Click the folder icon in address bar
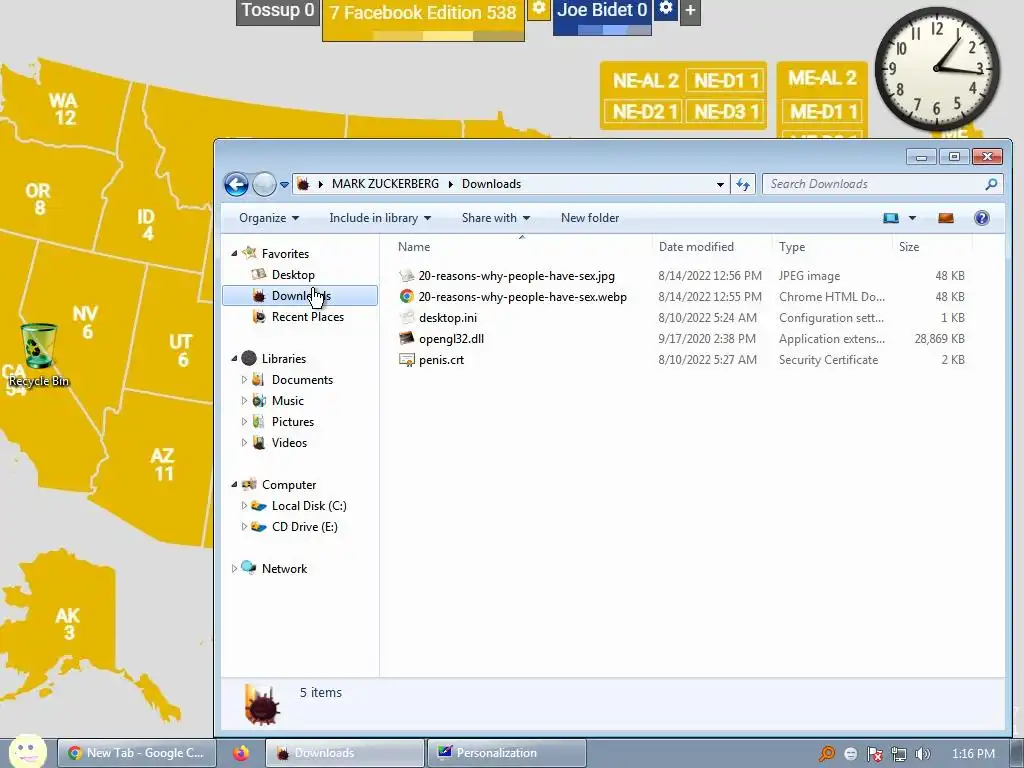This screenshot has width=1024, height=768. (x=302, y=184)
